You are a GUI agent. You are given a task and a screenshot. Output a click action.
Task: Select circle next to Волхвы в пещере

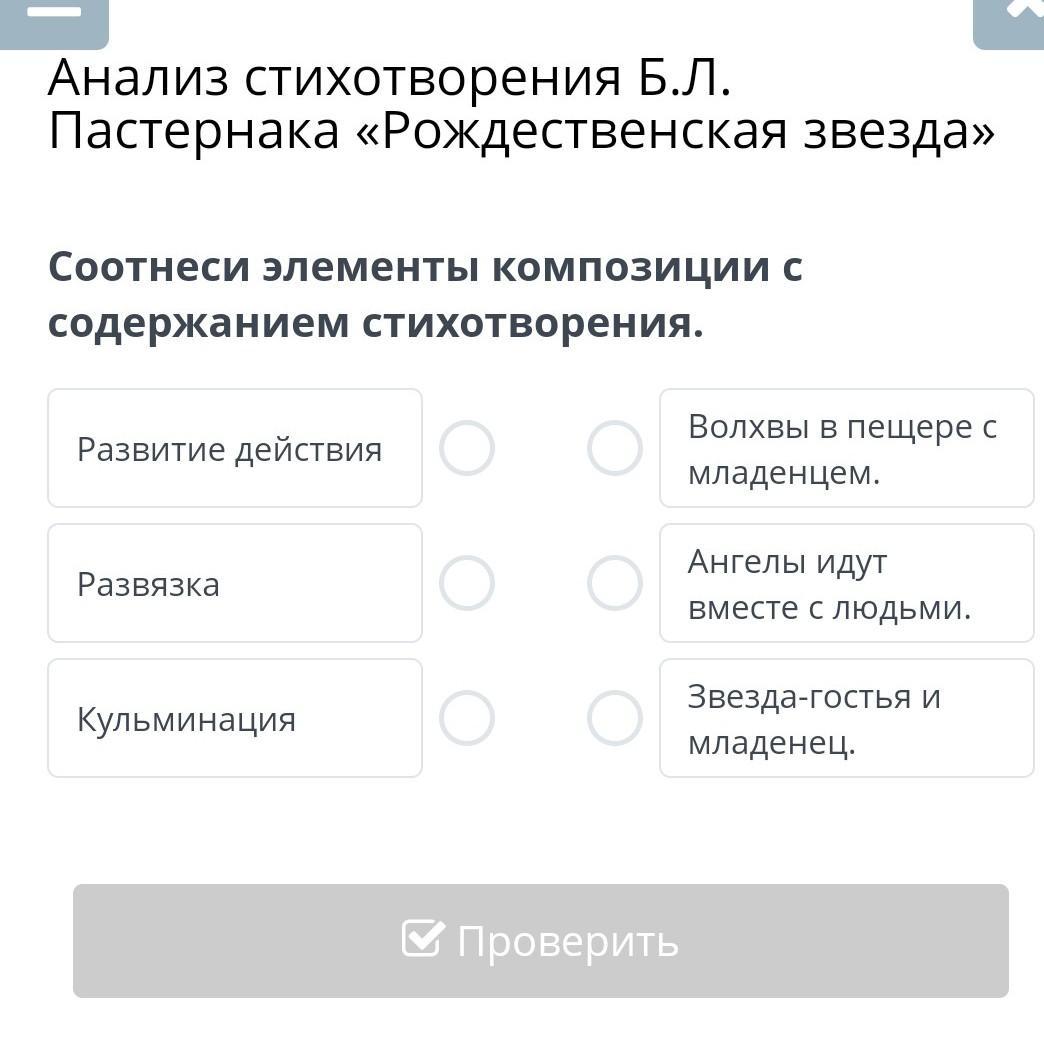[615, 448]
